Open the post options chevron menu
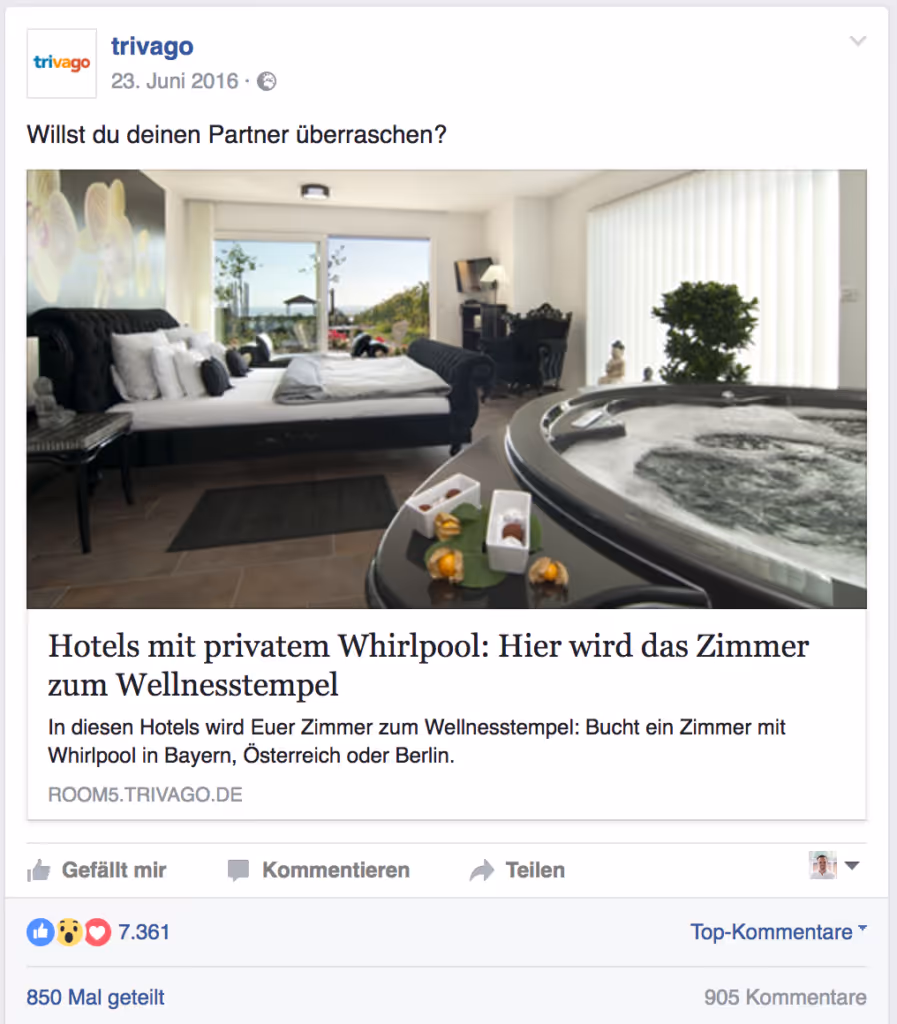The image size is (897, 1024). 858,41
